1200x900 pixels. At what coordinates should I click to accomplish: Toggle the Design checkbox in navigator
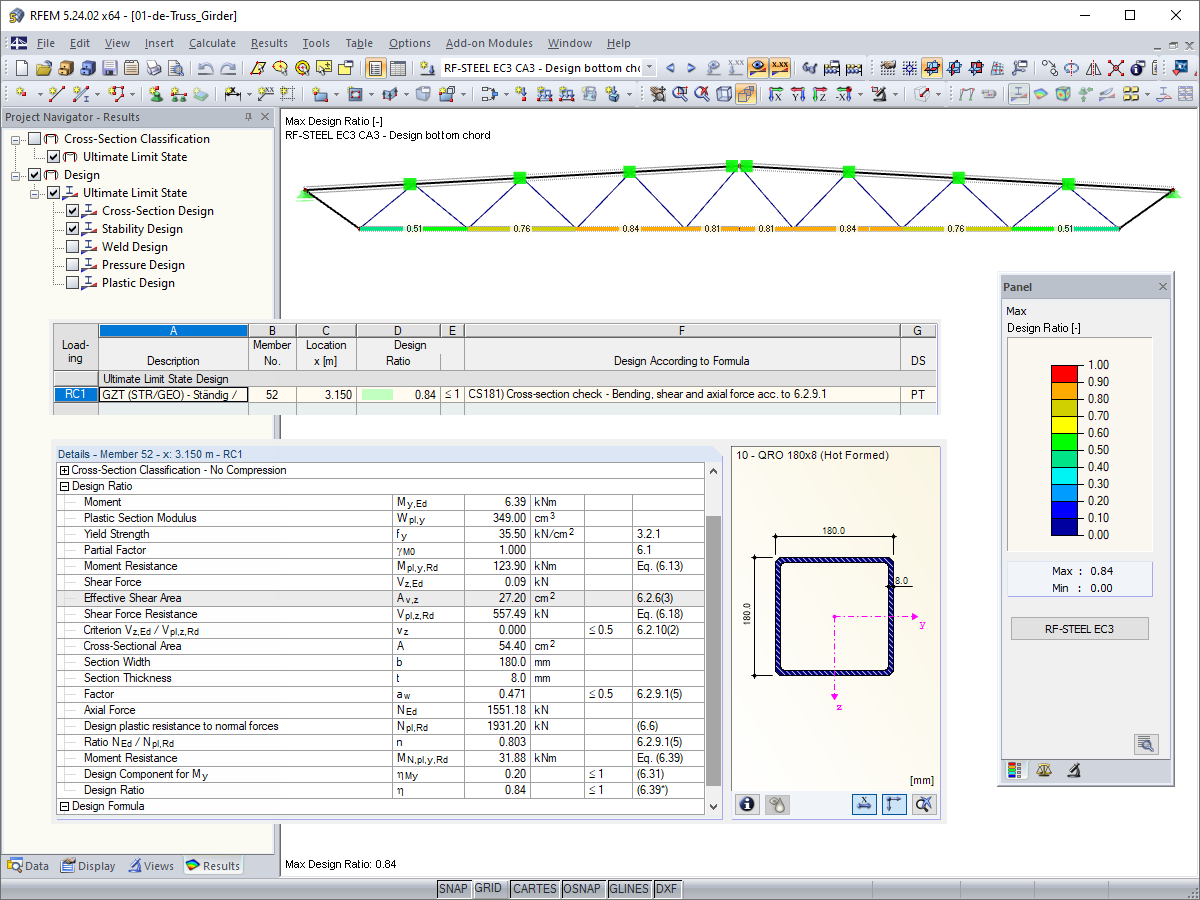coord(35,175)
